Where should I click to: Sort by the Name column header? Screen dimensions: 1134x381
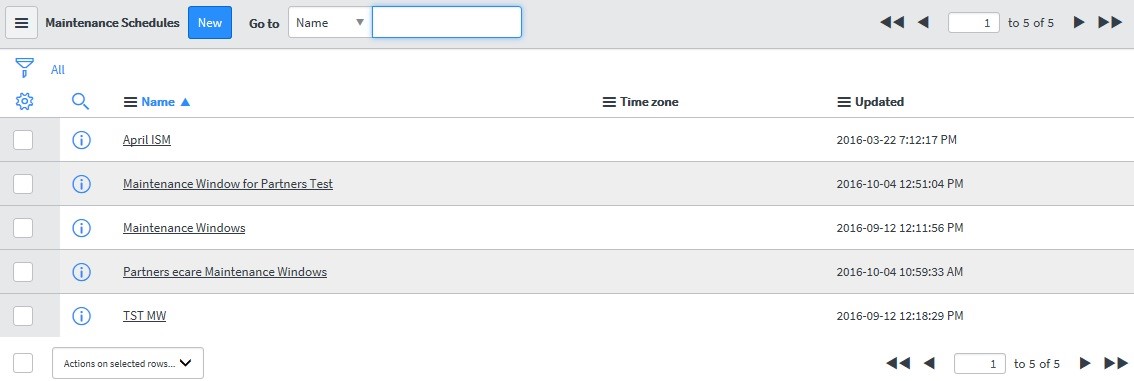(158, 102)
